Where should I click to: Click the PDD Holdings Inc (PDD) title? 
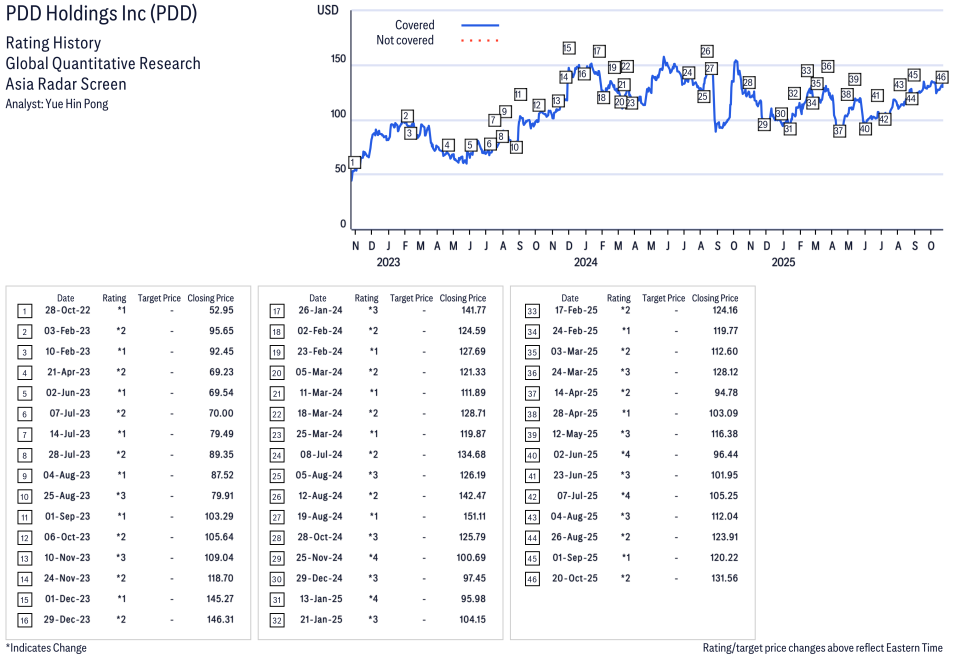(101, 14)
